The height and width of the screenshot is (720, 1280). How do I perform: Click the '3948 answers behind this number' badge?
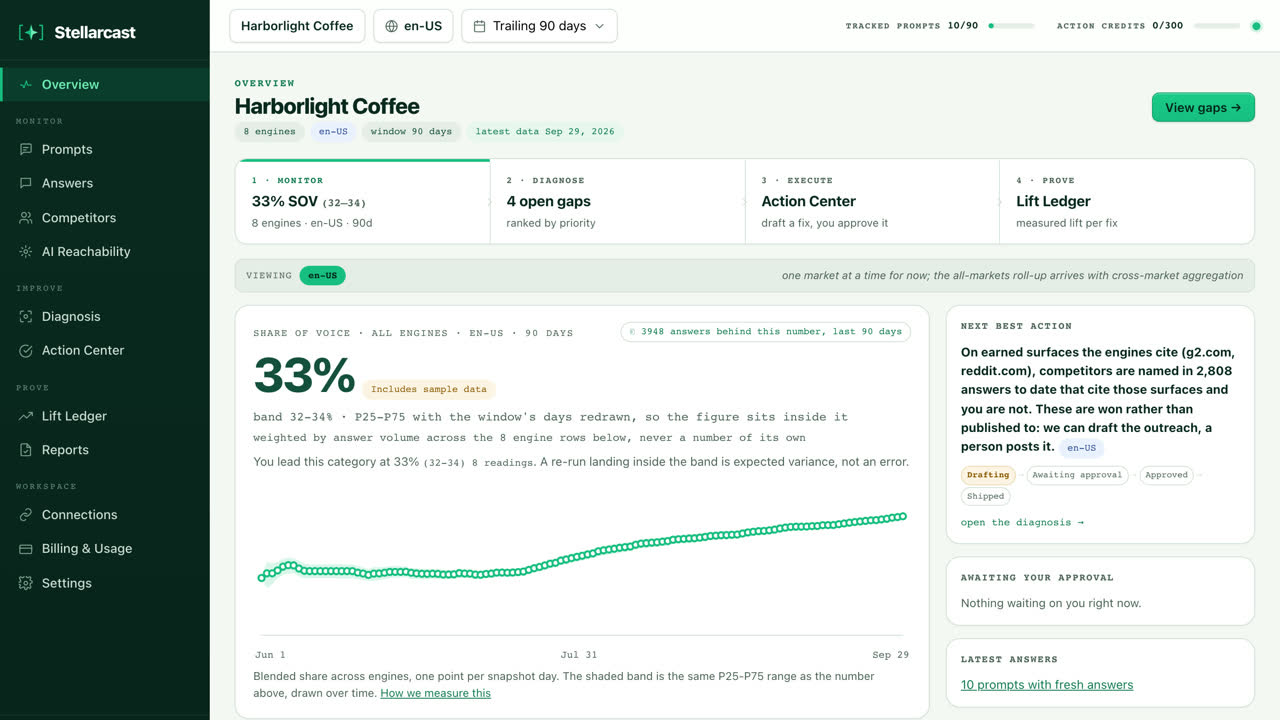click(765, 331)
